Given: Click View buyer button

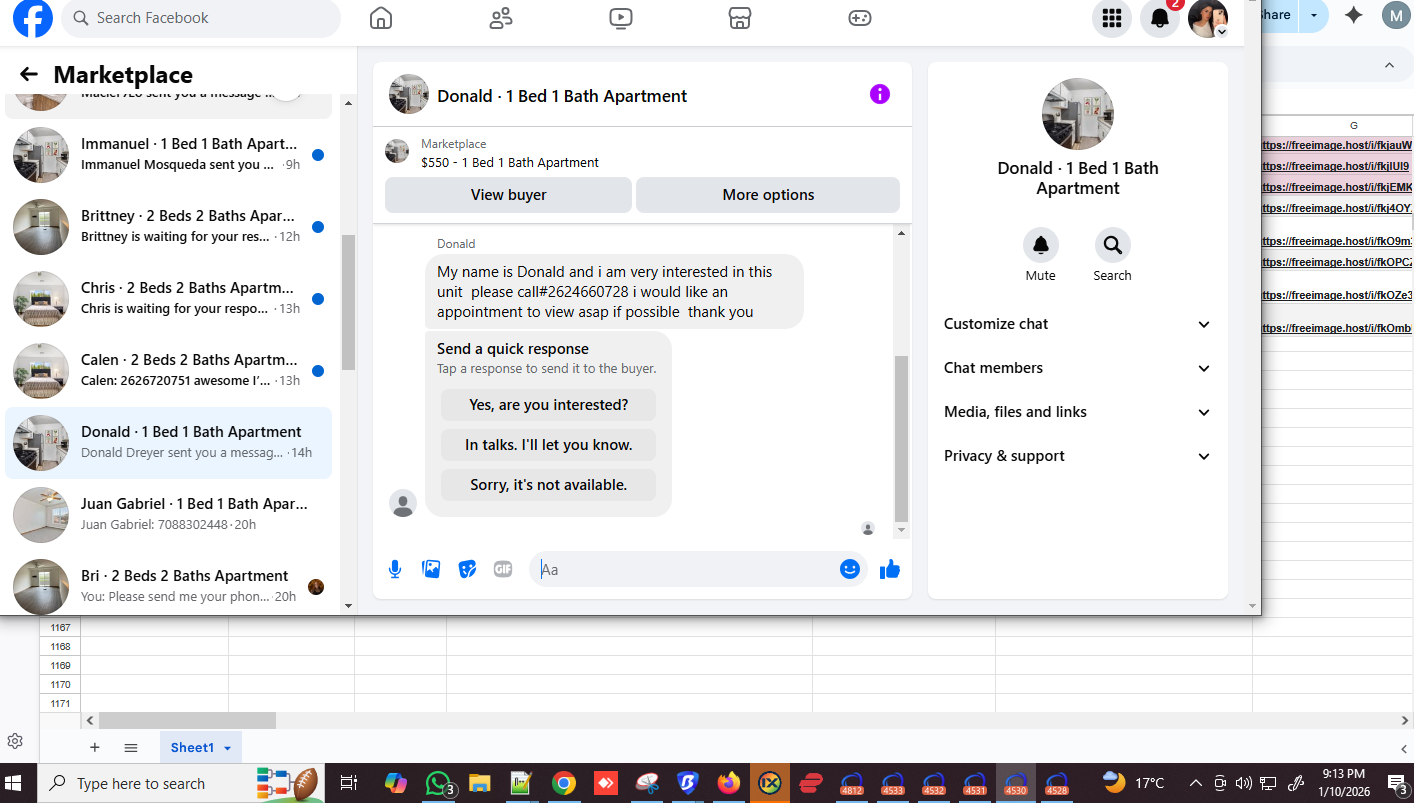Looking at the screenshot, I should (x=508, y=195).
